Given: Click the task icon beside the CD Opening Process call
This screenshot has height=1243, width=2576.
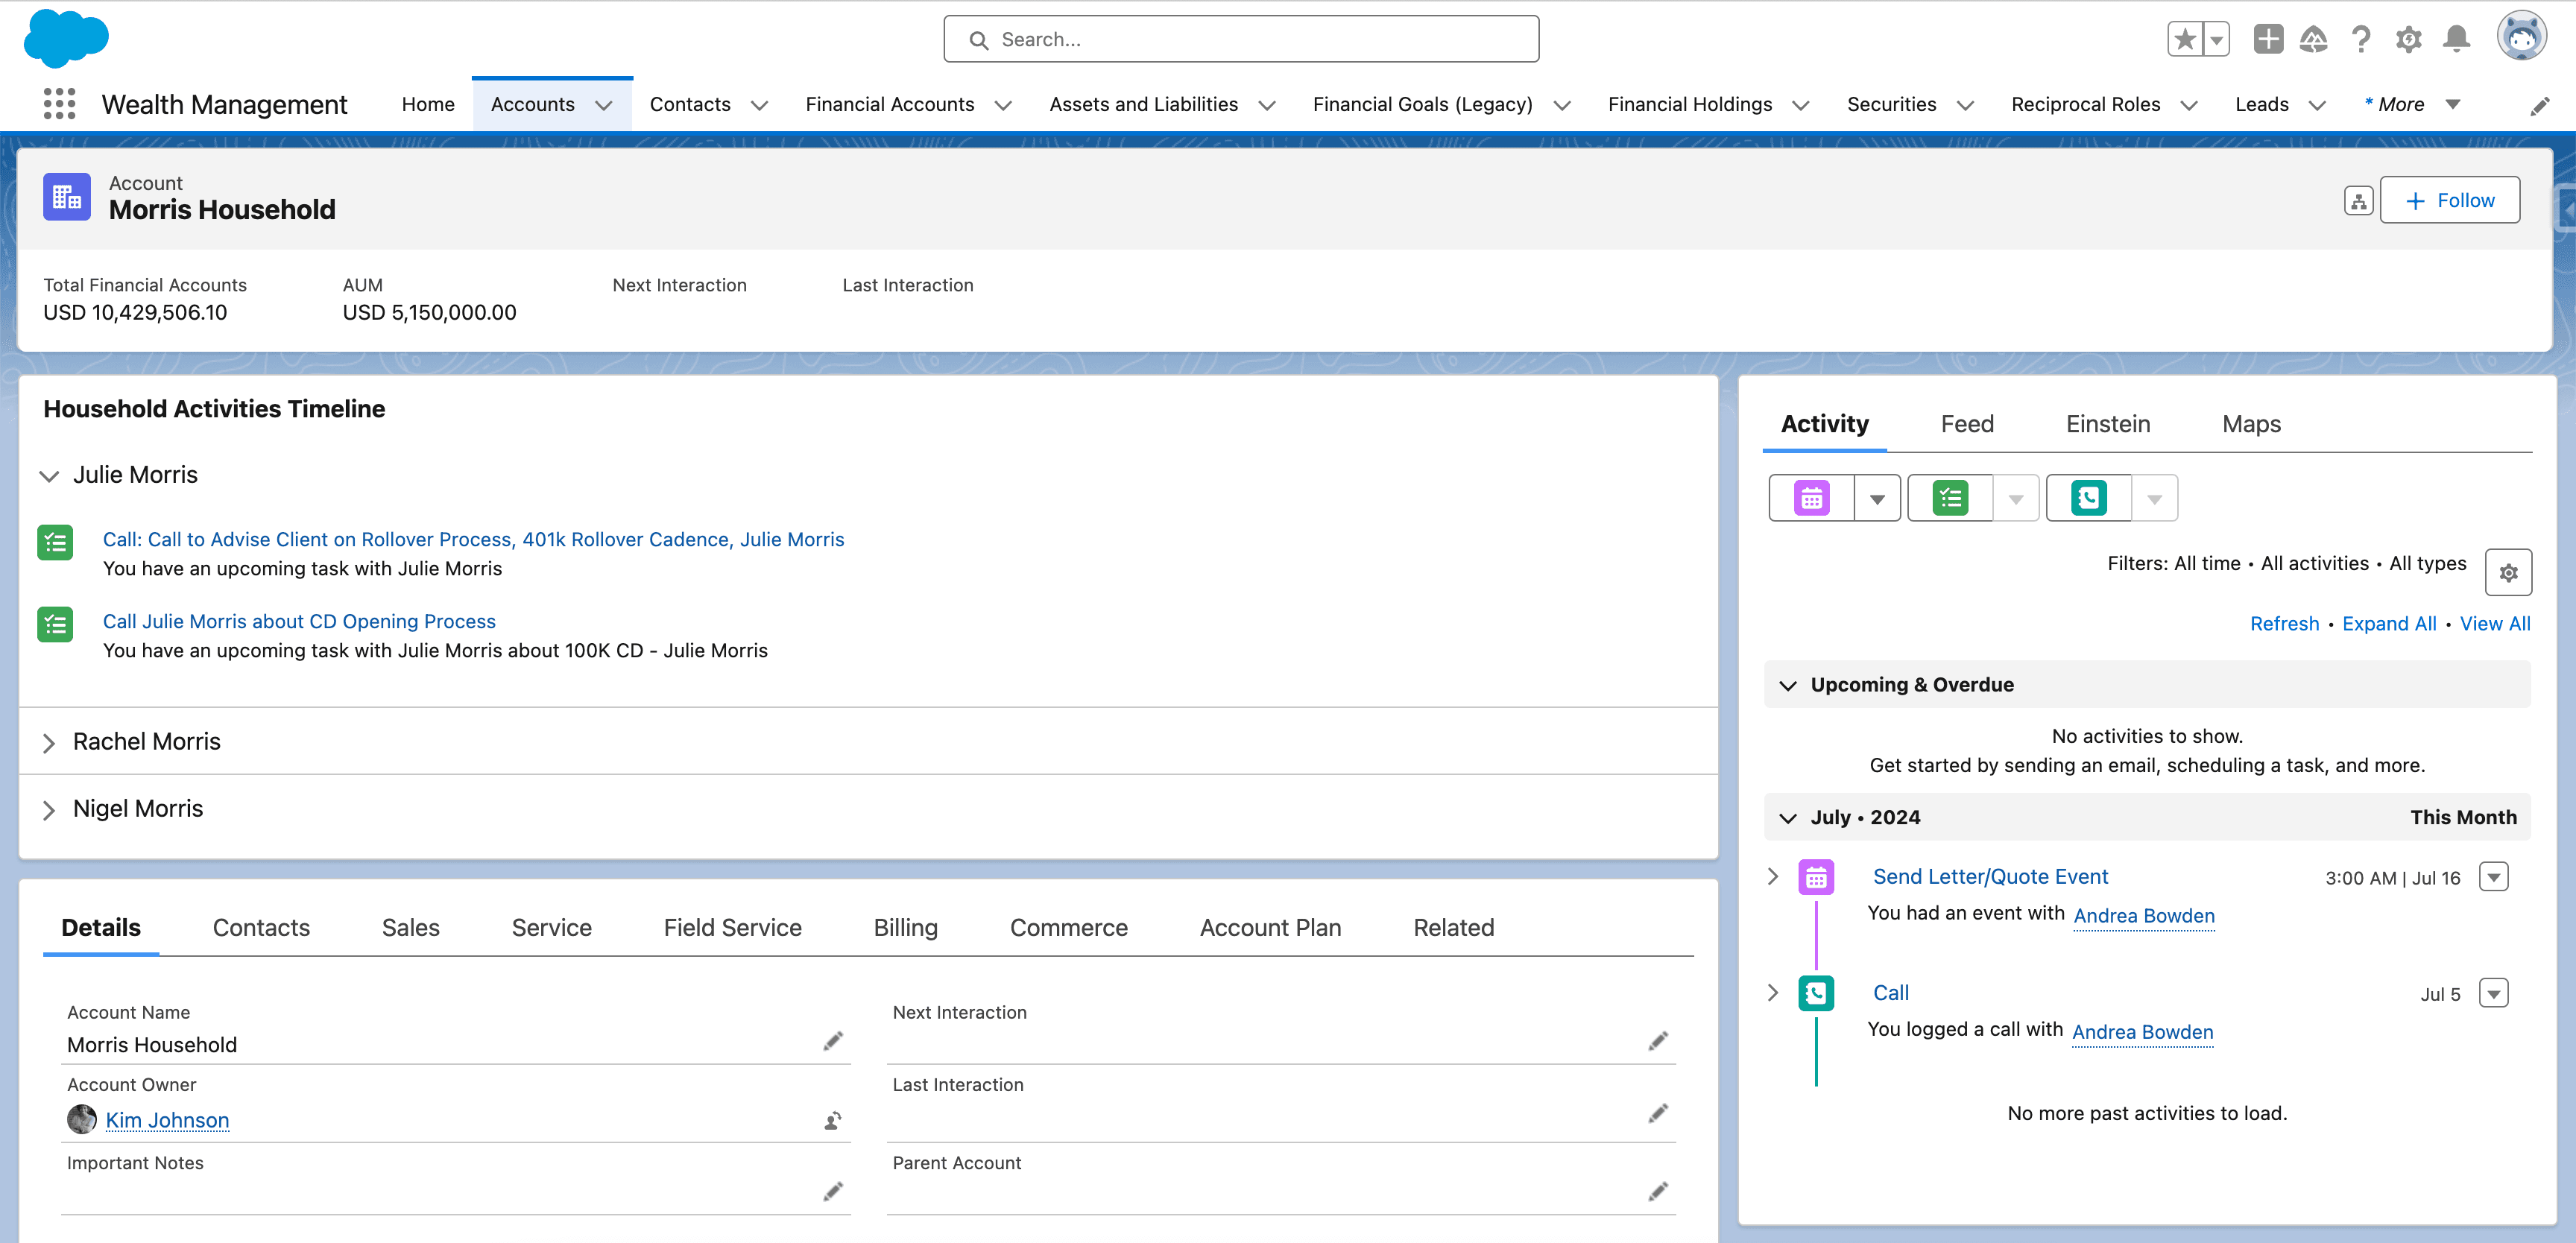Looking at the screenshot, I should 55,625.
